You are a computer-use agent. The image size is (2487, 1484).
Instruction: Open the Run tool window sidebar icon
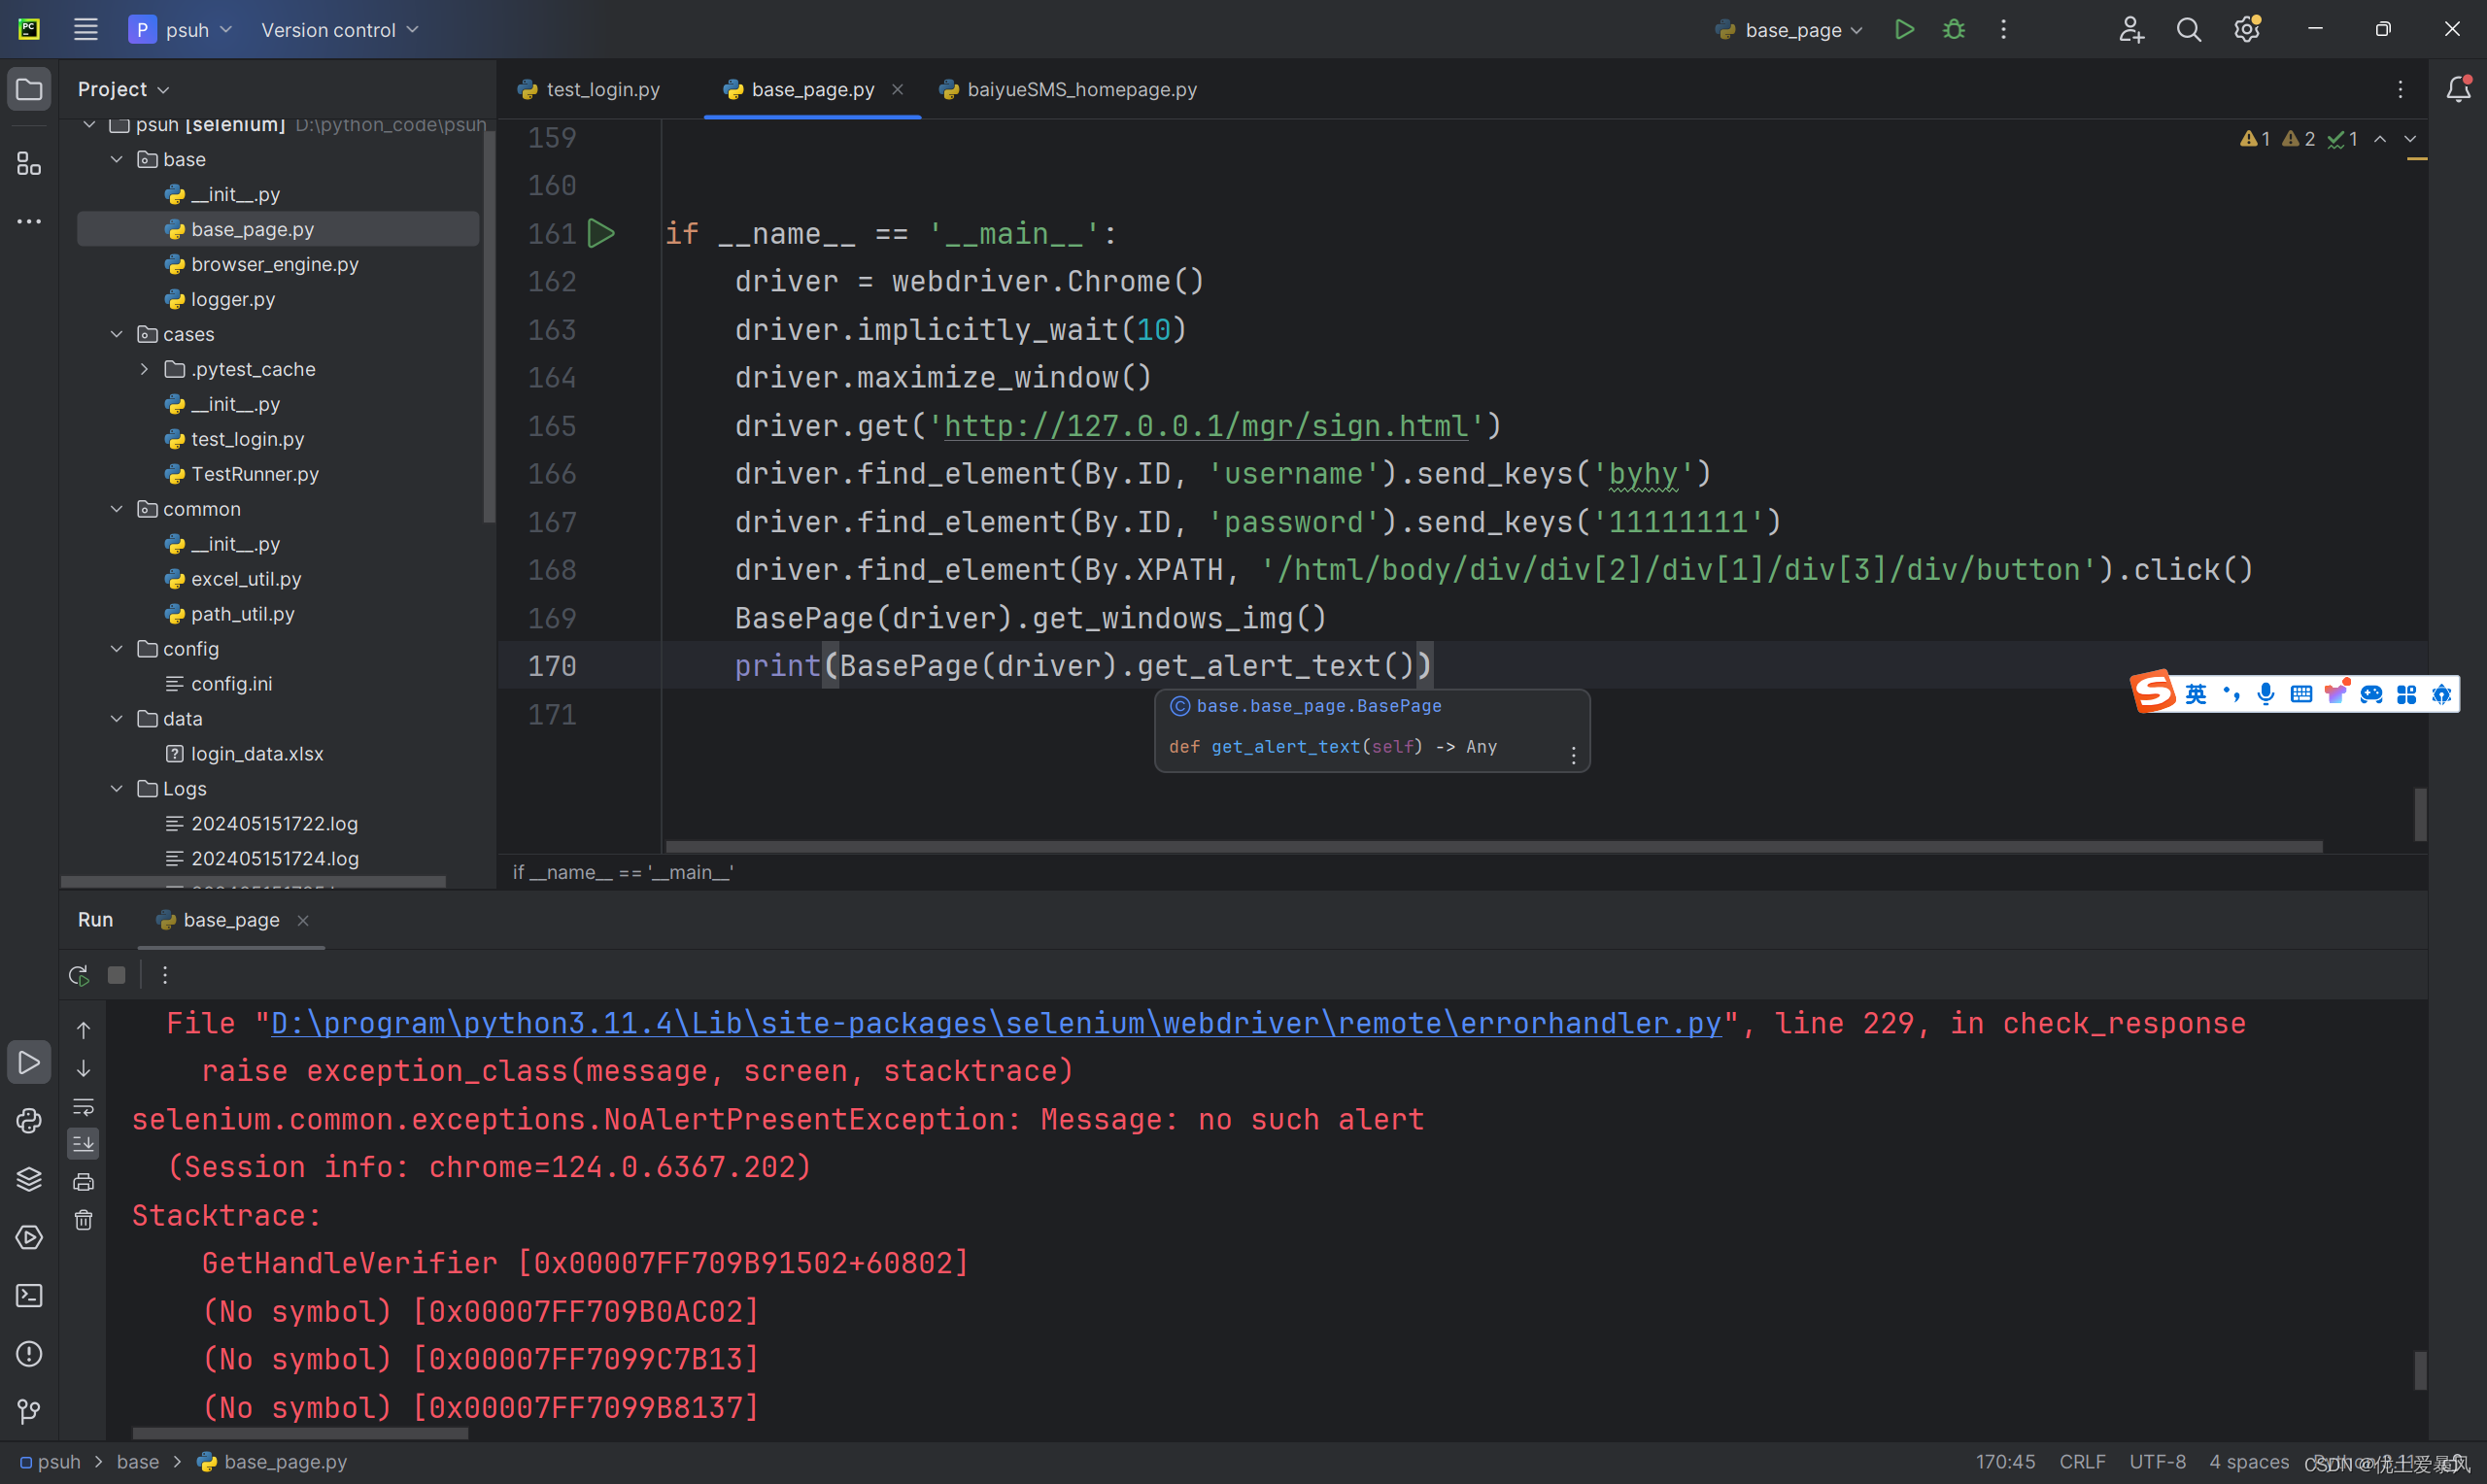[x=29, y=1062]
